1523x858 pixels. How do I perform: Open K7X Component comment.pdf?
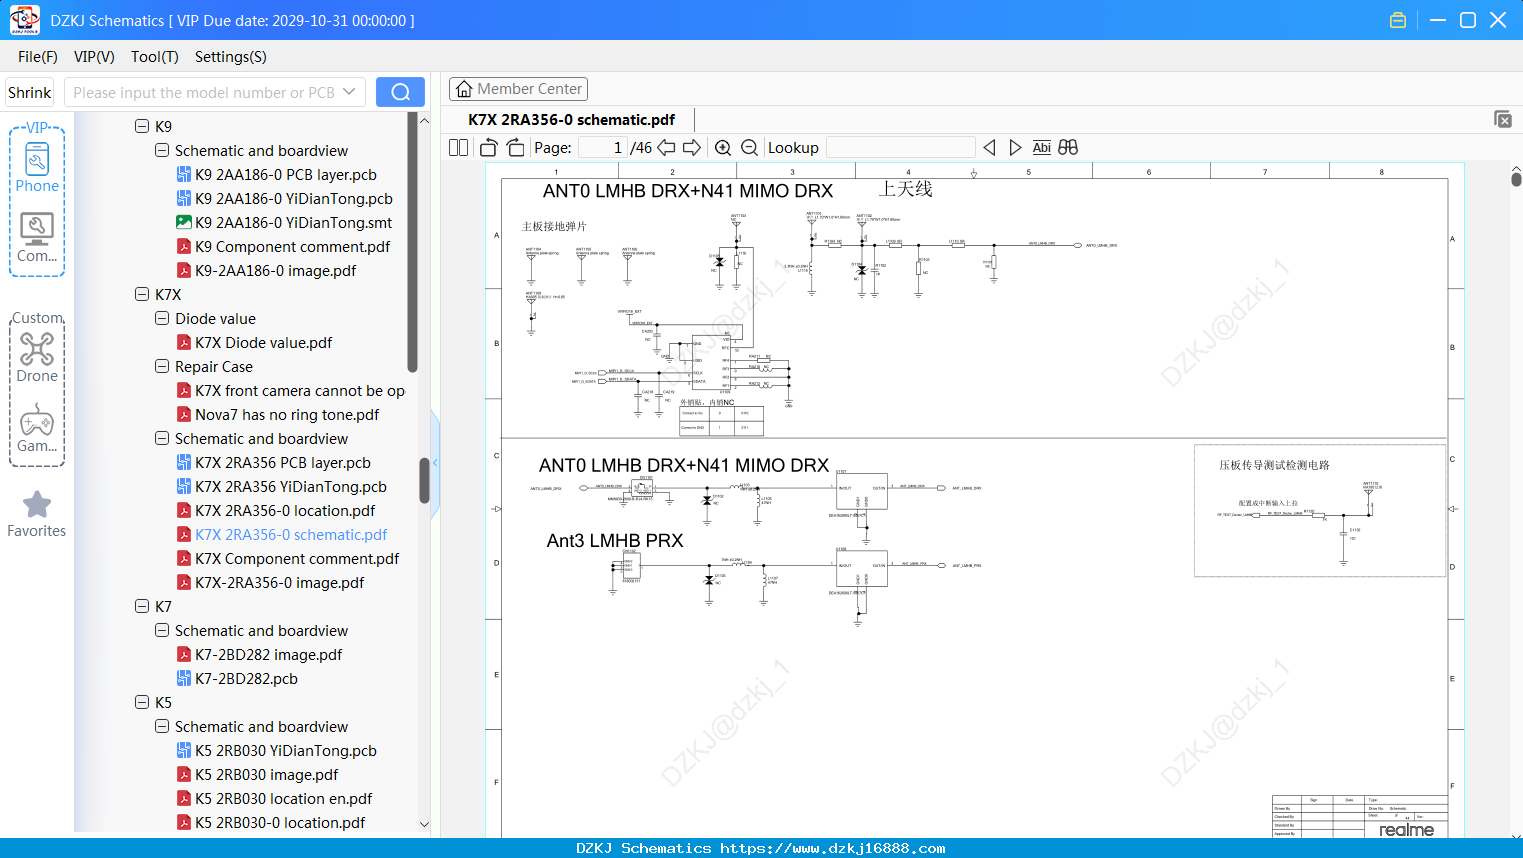[x=297, y=558]
